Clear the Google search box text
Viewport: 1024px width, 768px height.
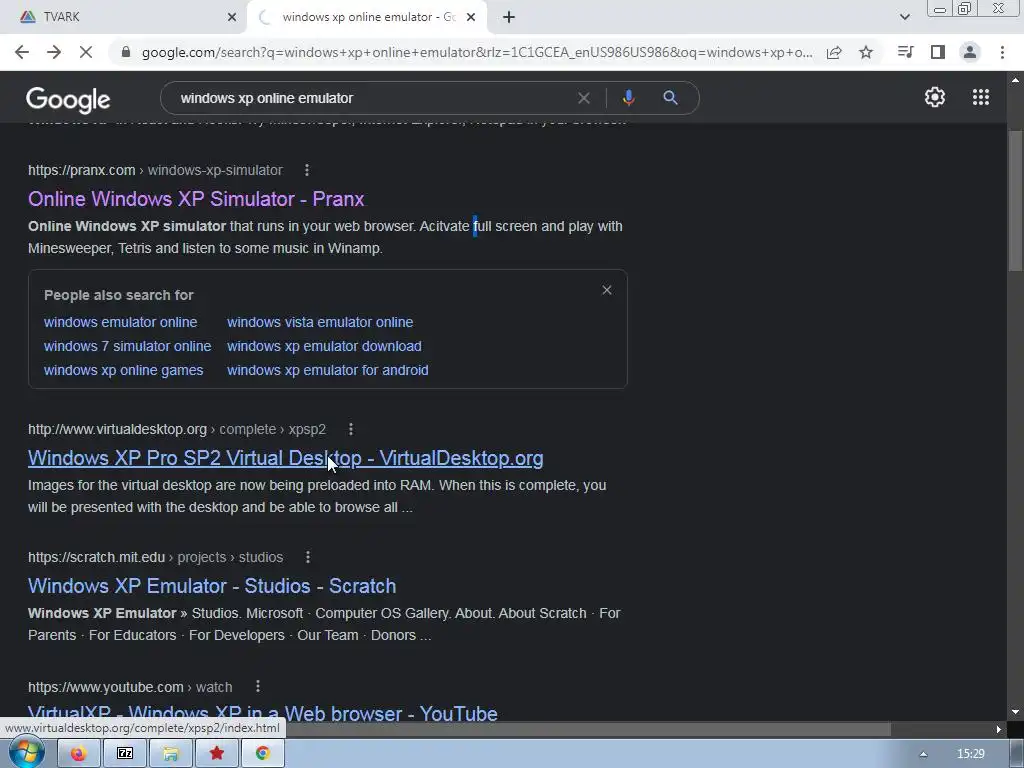[584, 98]
